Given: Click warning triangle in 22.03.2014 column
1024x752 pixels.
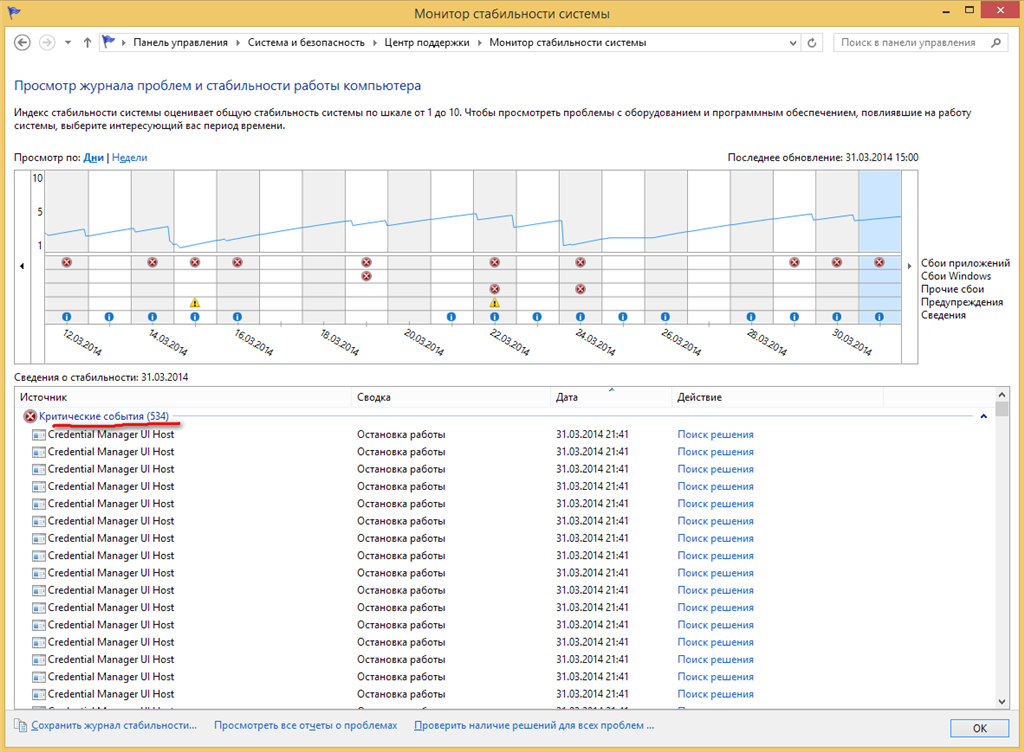Looking at the screenshot, I should click(x=494, y=303).
